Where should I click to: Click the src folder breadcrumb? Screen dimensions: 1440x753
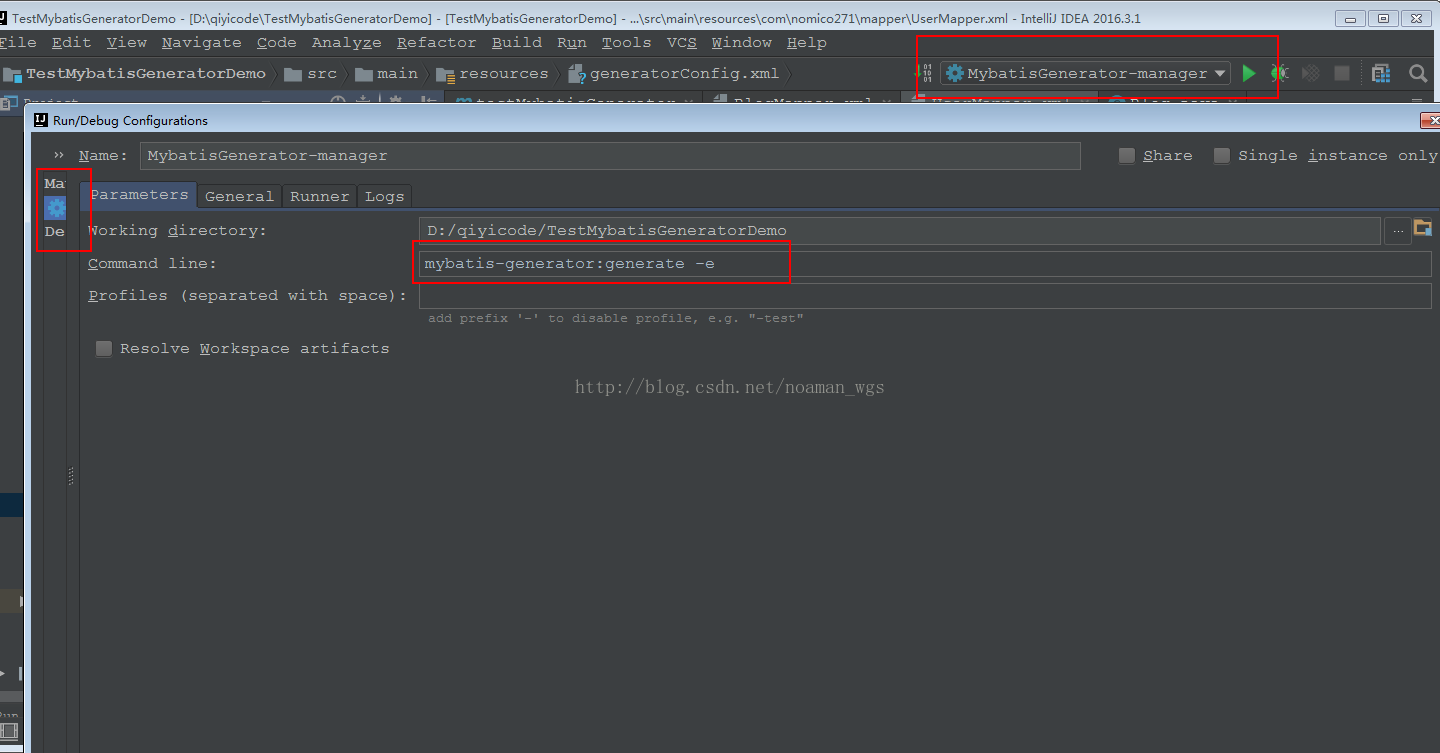pyautogui.click(x=310, y=73)
